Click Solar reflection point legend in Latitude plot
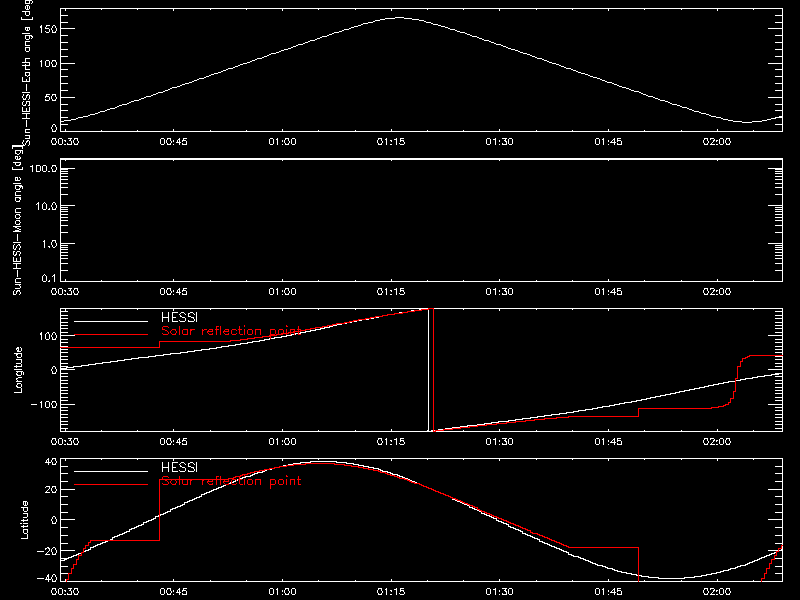 coord(231,481)
